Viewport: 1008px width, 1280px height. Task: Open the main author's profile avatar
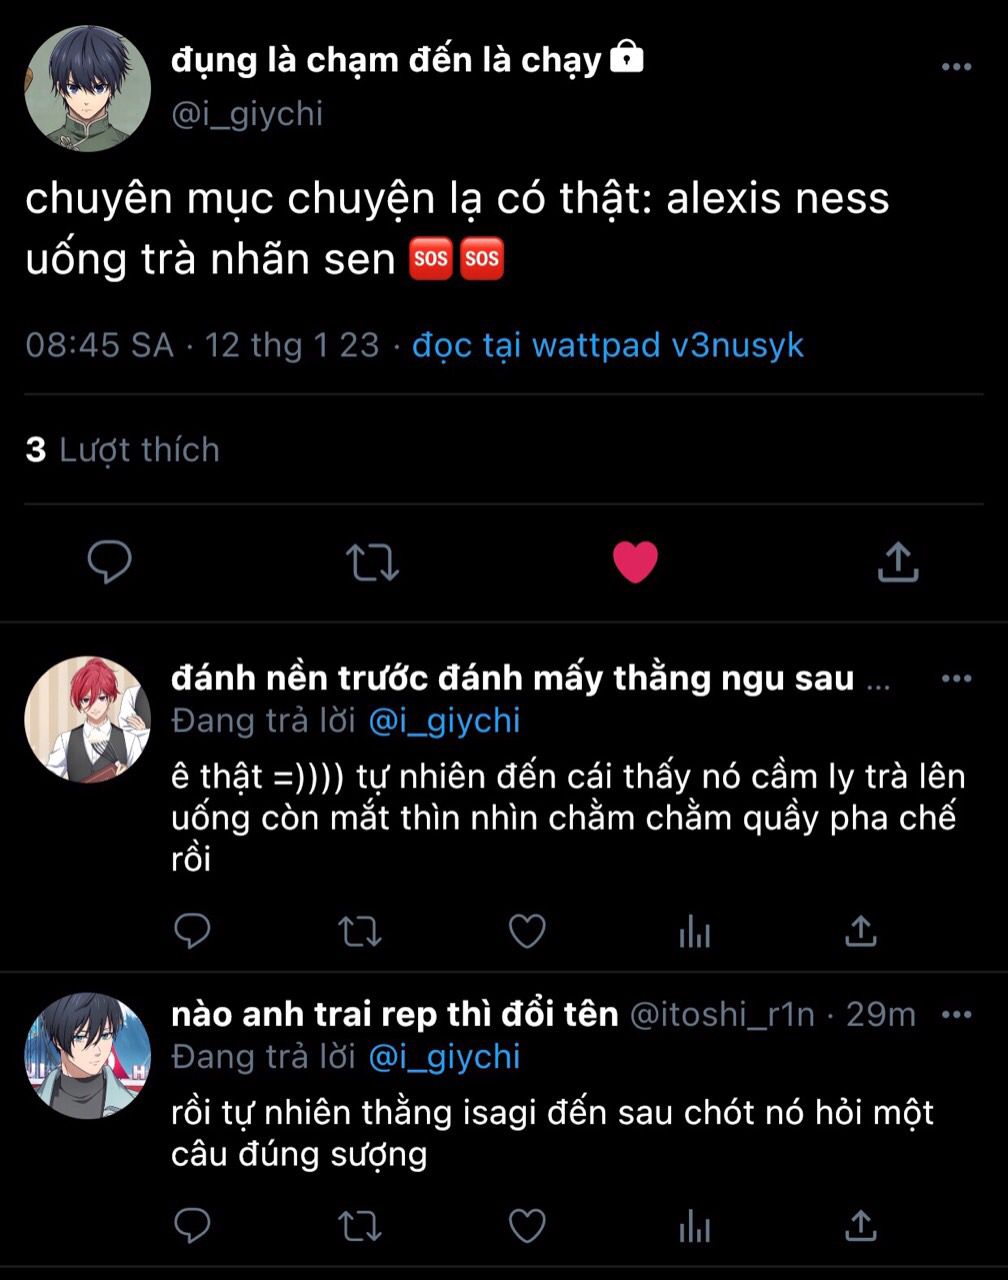coord(87,87)
